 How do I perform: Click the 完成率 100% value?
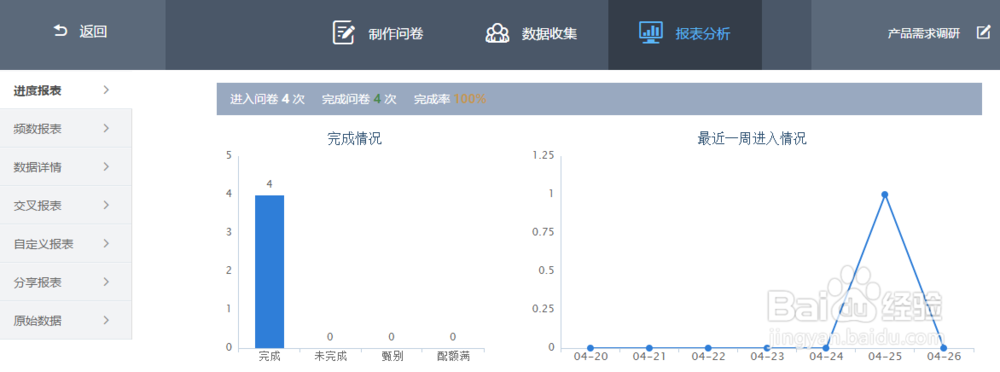[x=450, y=100]
